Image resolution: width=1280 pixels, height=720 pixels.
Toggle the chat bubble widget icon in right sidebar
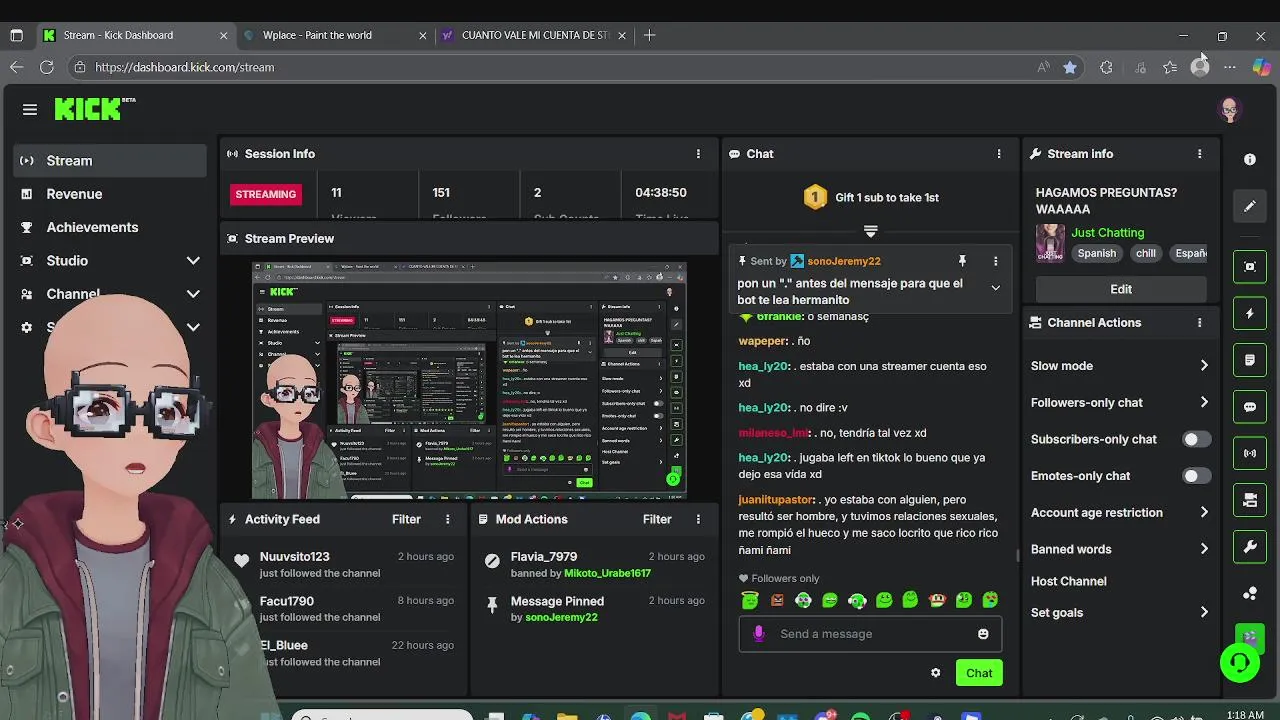pyautogui.click(x=1250, y=407)
